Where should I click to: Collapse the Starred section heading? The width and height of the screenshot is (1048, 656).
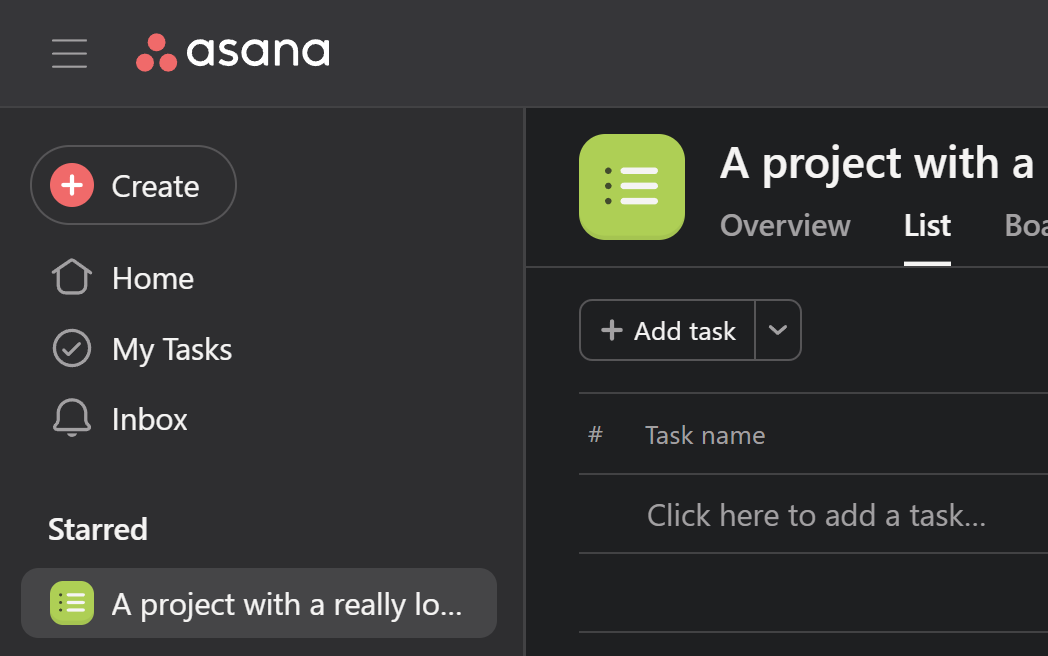pyautogui.click(x=98, y=530)
